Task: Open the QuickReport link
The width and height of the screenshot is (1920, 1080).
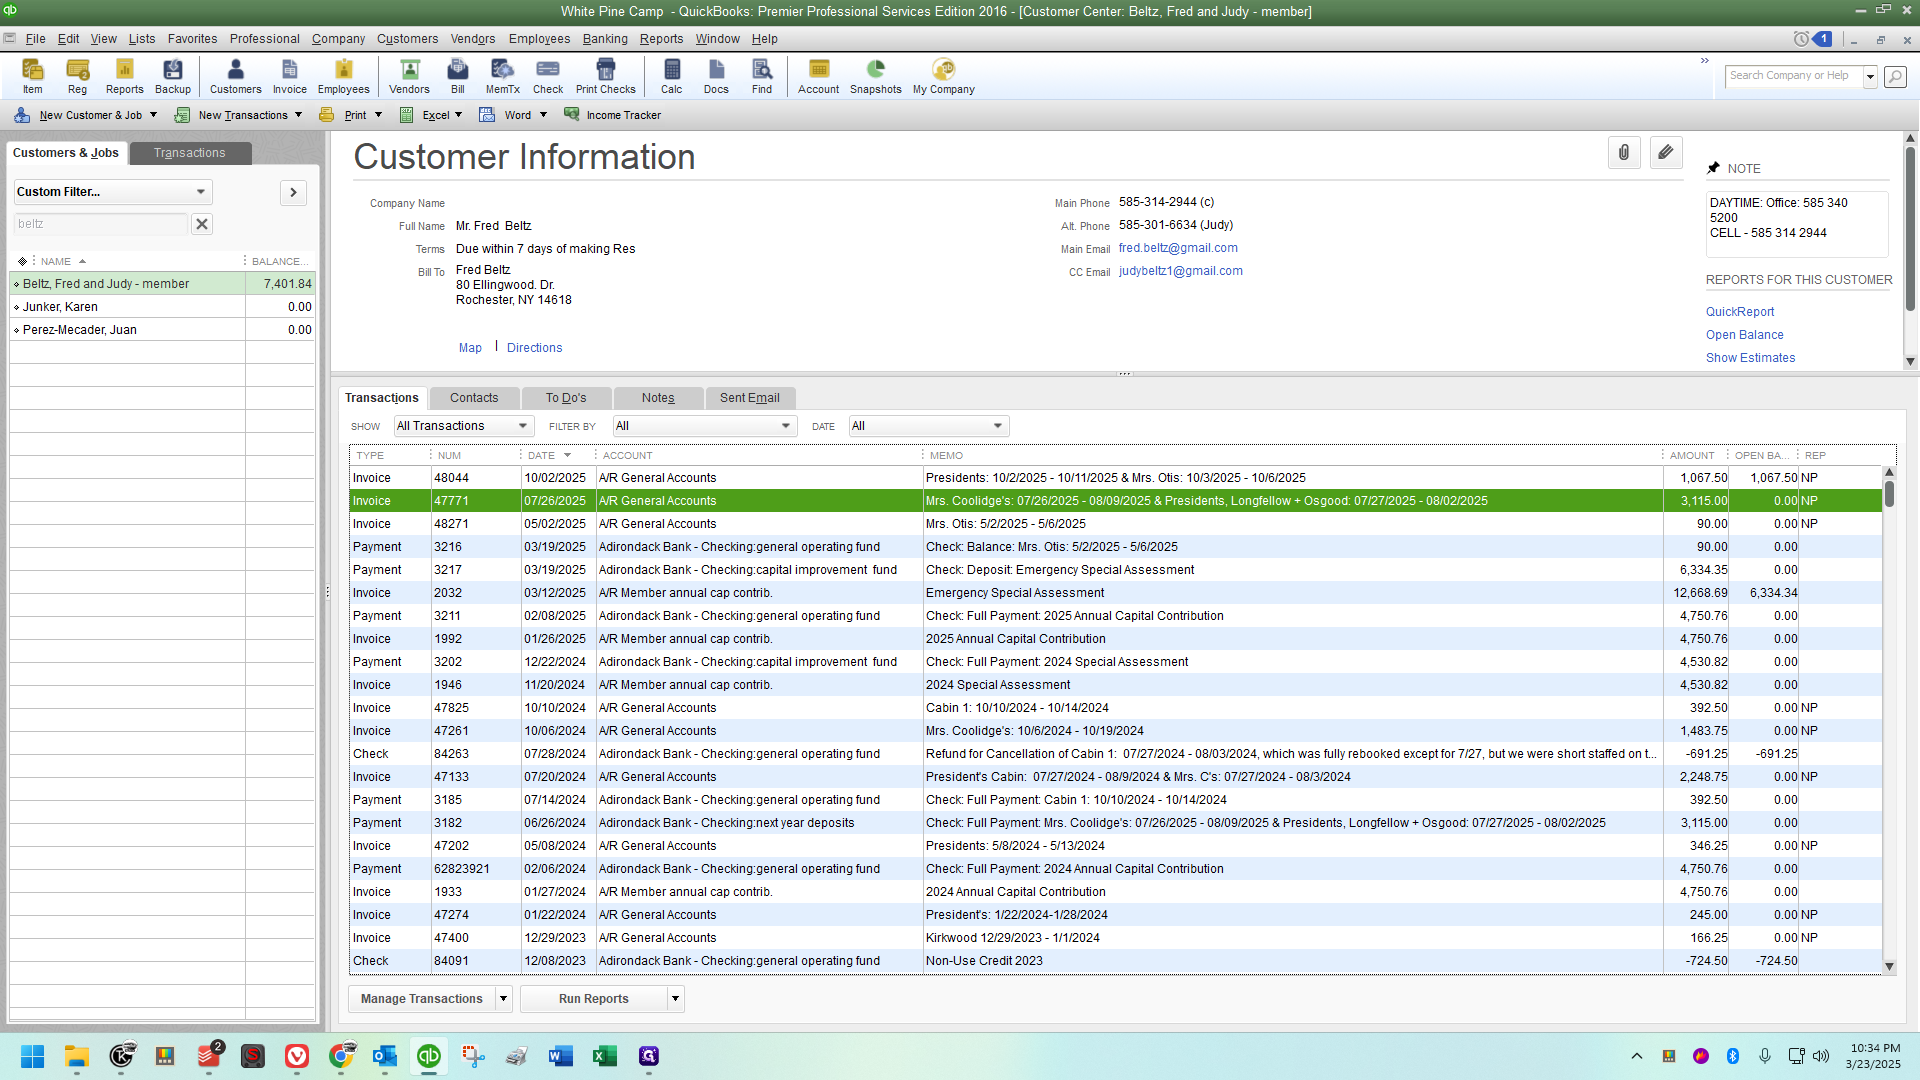Action: 1740,312
